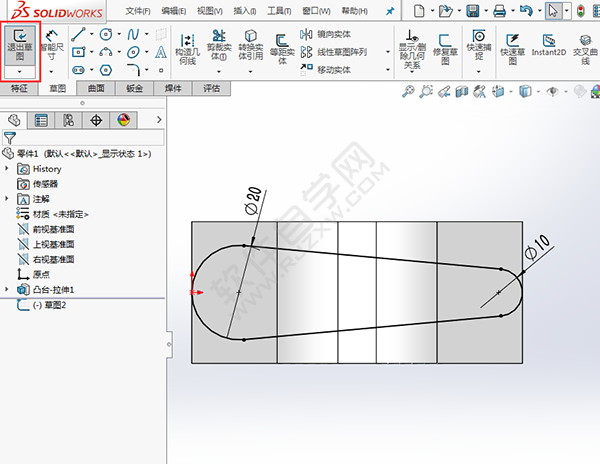Switch to the 钣金 (Sheet Metal) tab
Viewport: 600px width, 464px height.
click(135, 89)
